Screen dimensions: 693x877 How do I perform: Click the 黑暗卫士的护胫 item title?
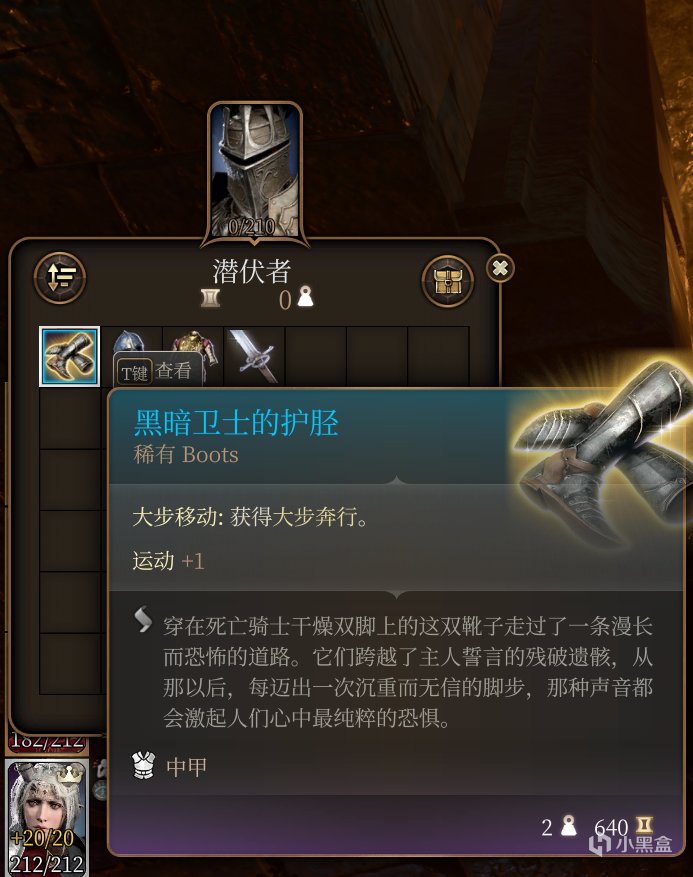pos(236,422)
